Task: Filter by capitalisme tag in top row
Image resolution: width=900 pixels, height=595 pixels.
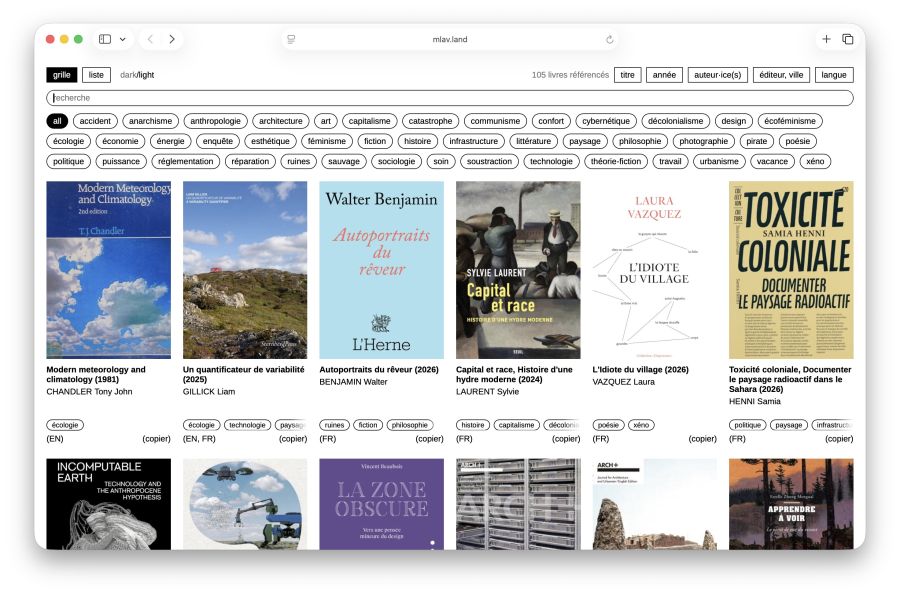Action: [x=370, y=121]
